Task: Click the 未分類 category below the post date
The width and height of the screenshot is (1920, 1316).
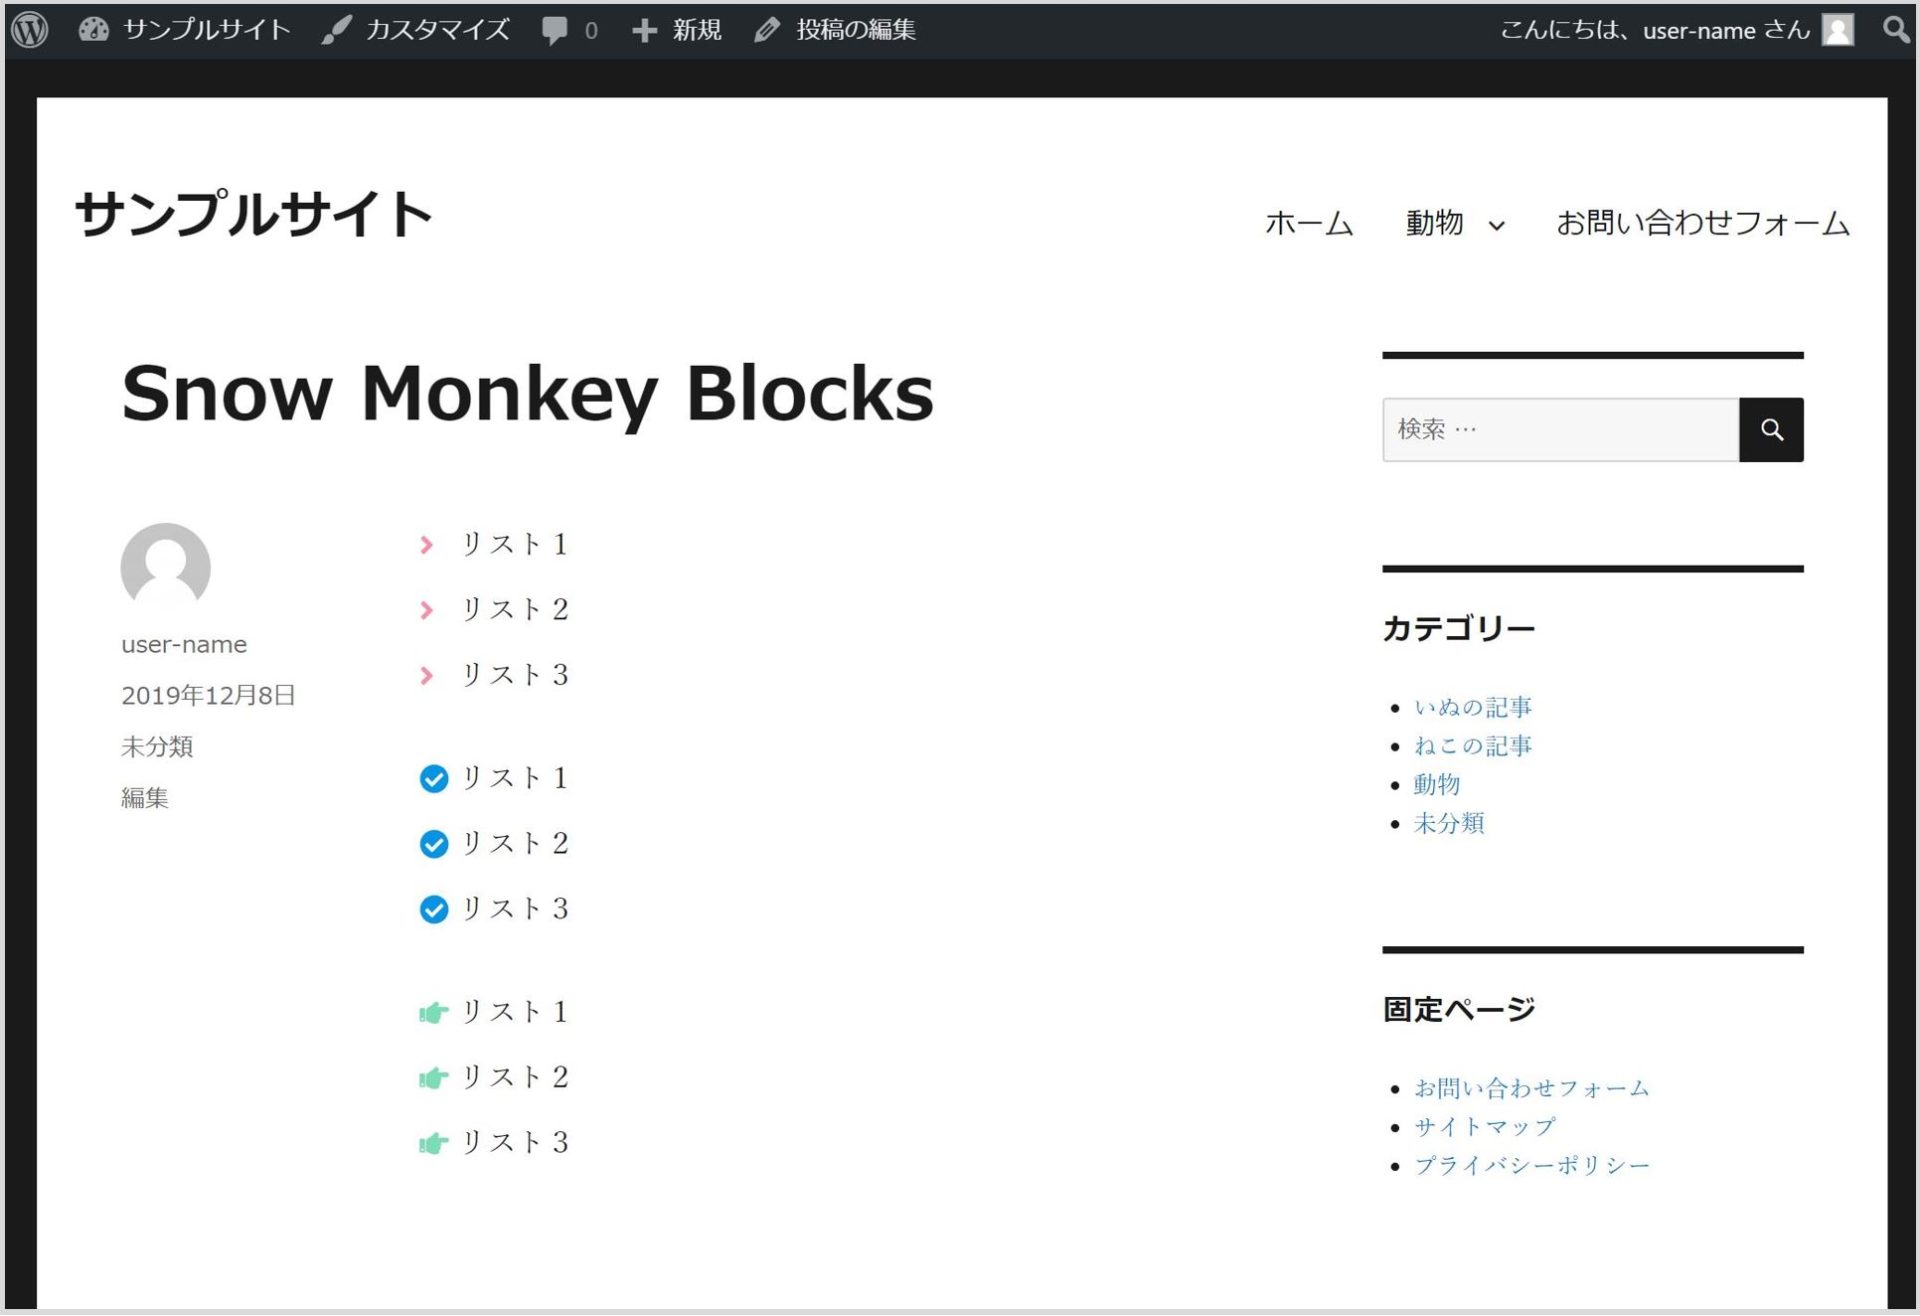Action: click(x=158, y=747)
